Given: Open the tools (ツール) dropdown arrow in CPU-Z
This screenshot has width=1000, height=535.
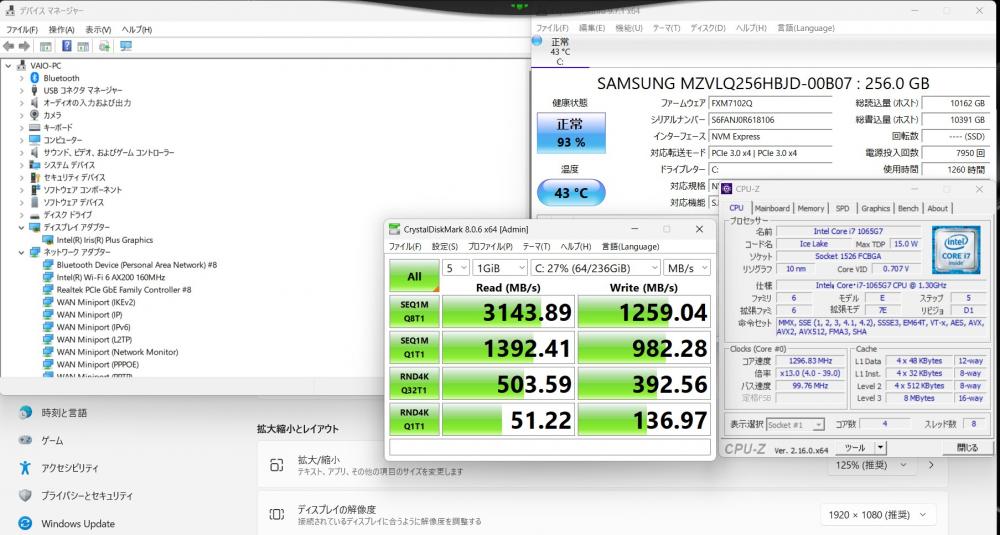Looking at the screenshot, I should pos(881,448).
